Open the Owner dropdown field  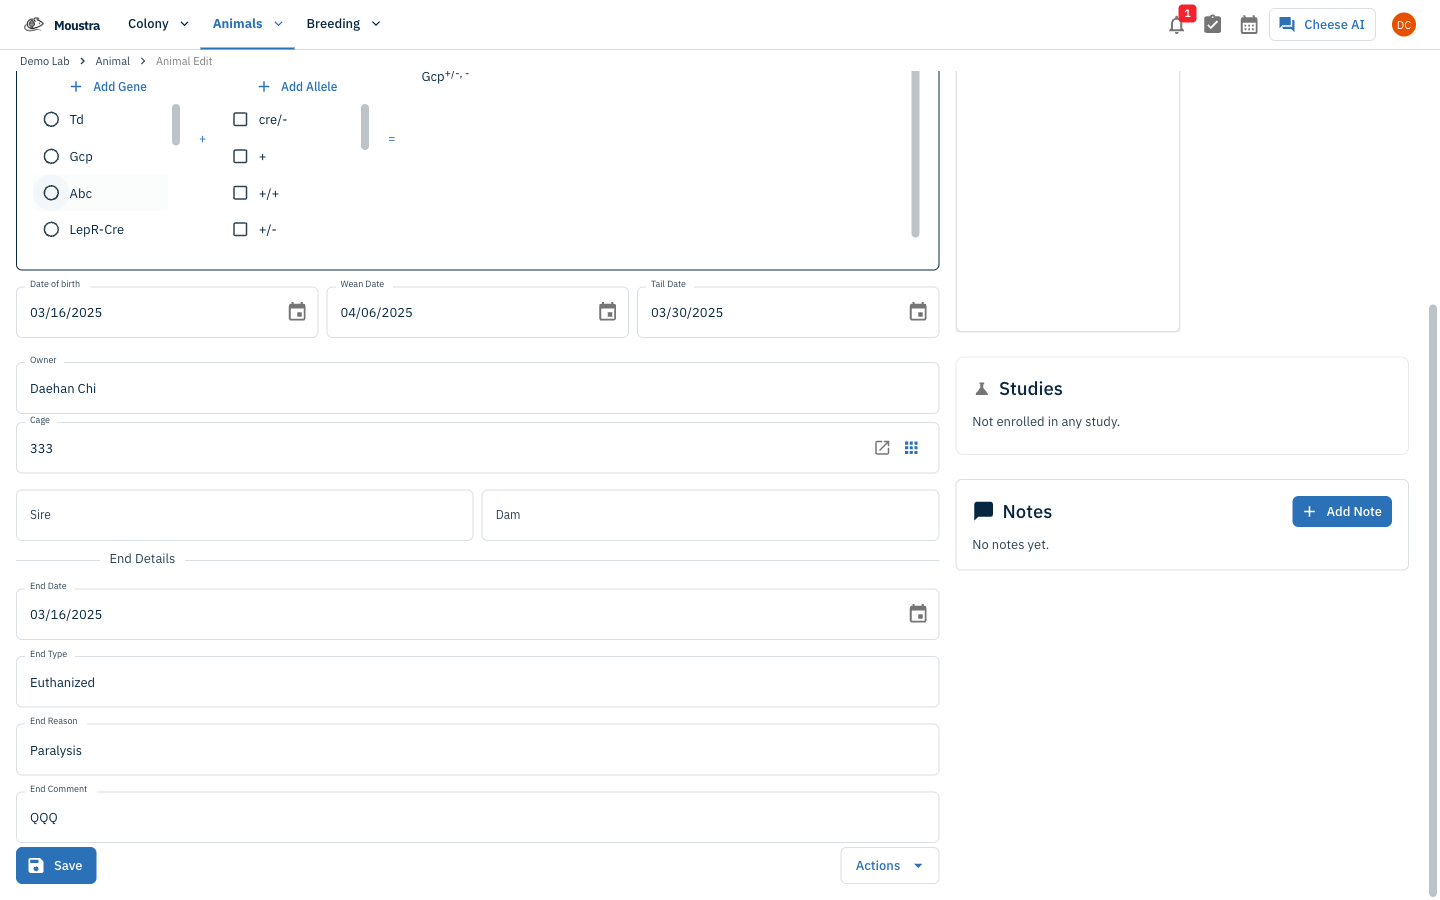click(477, 388)
